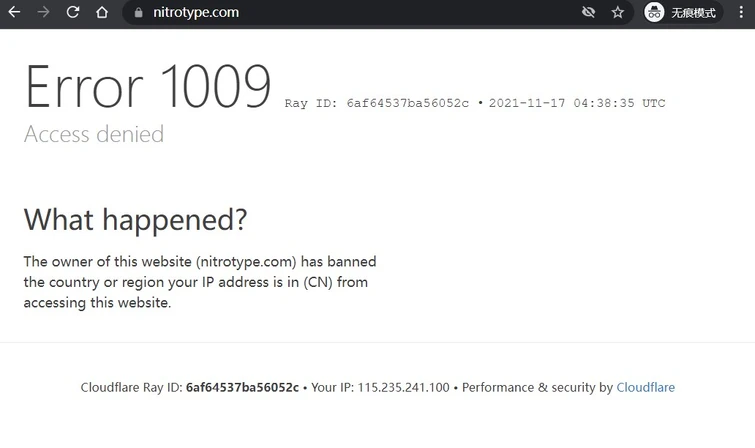
Task: Bookmark this page with the star
Action: pos(618,13)
